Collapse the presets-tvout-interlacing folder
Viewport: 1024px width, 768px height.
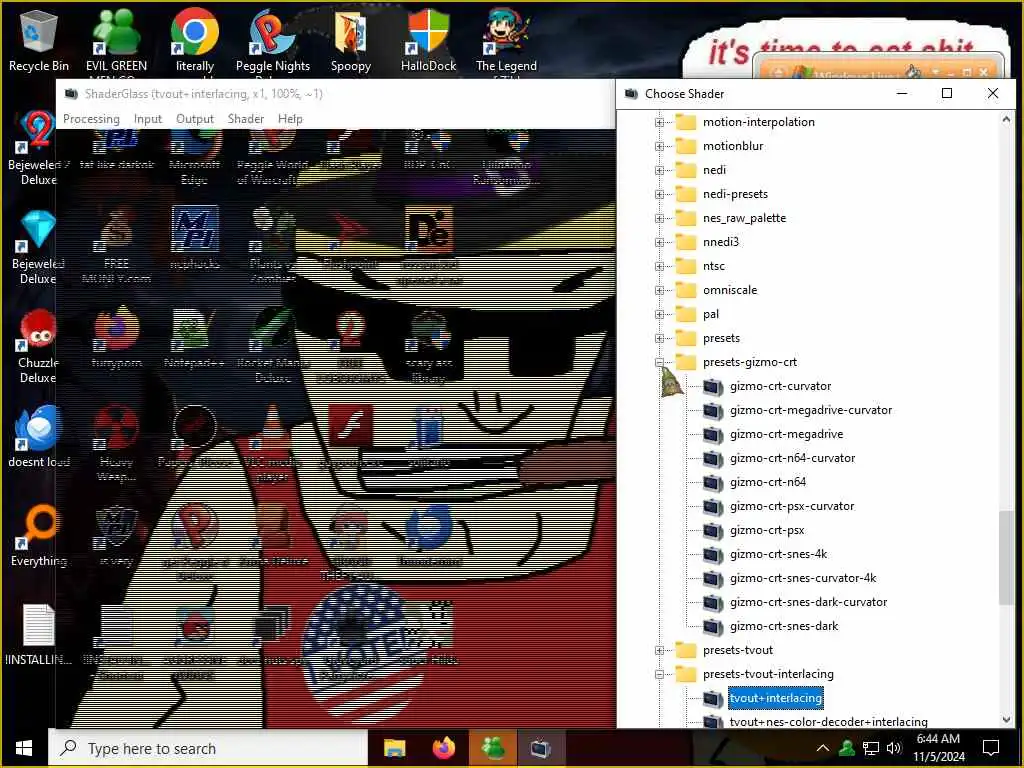[x=659, y=674]
